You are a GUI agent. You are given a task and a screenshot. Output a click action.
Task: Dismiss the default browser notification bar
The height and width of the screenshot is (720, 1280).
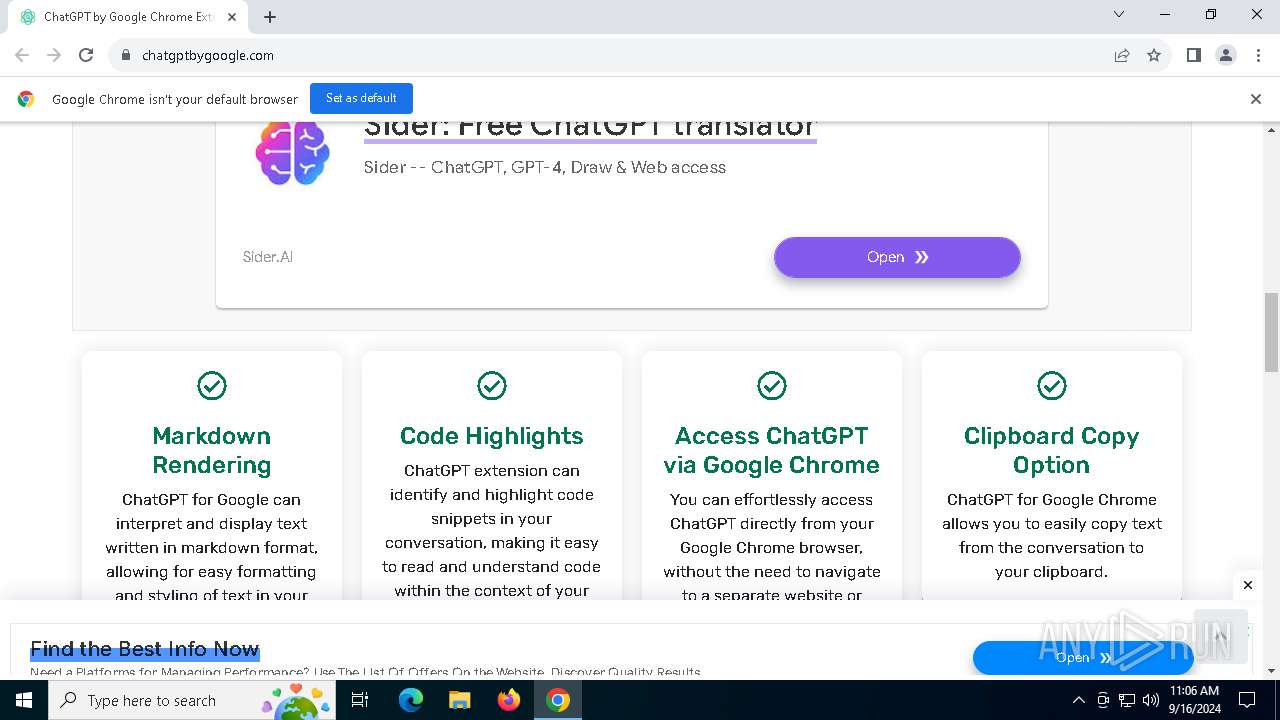click(x=1256, y=99)
